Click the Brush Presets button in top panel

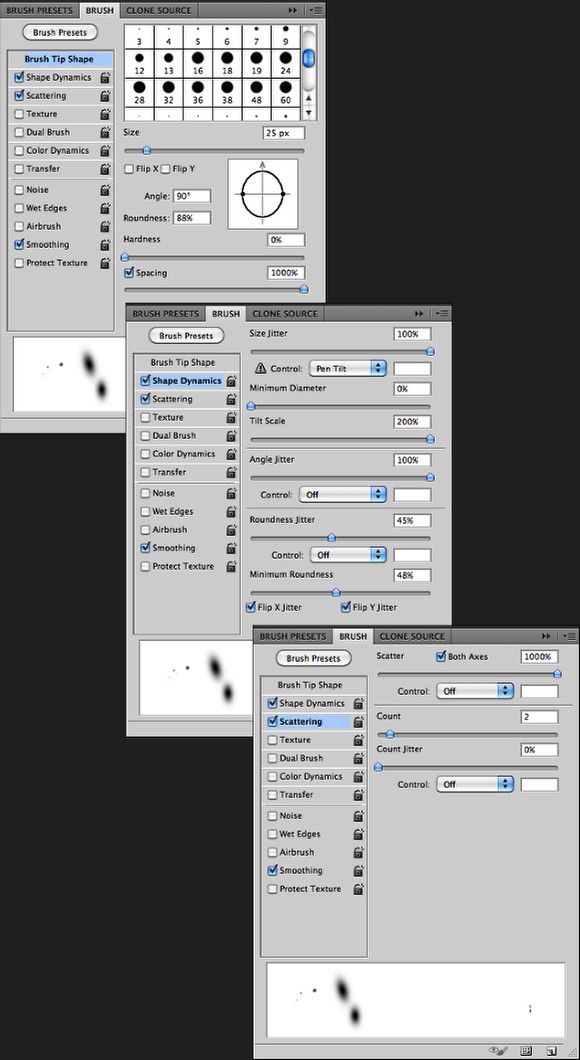point(60,32)
